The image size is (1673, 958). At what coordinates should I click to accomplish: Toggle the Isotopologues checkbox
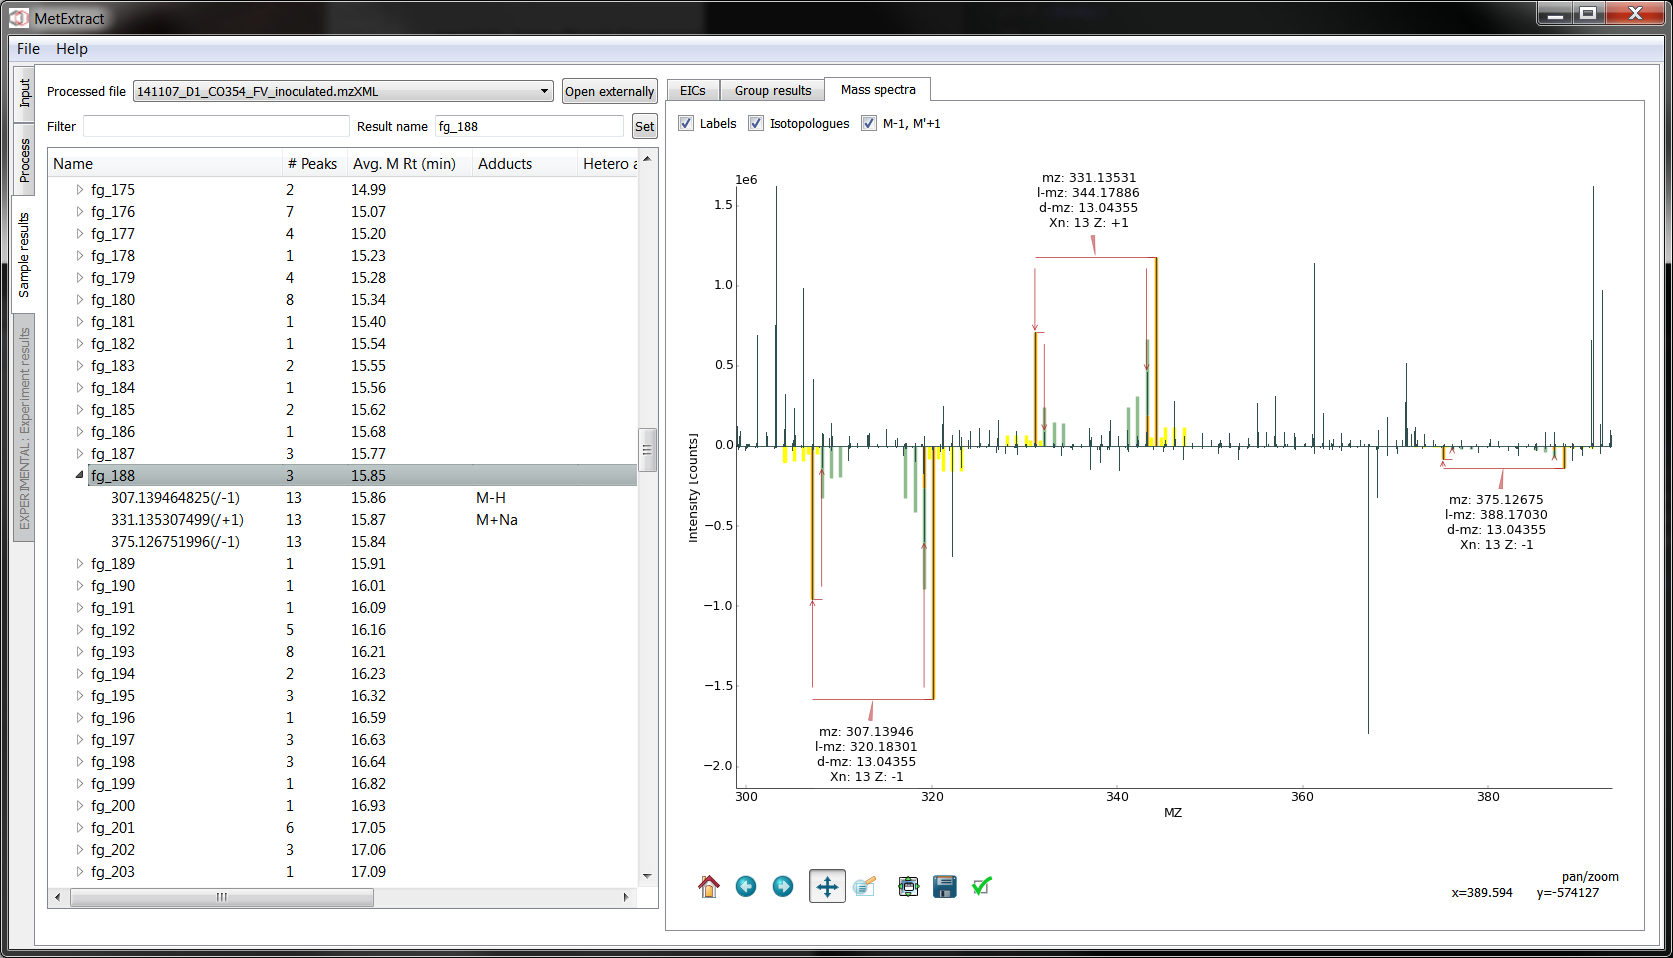pyautogui.click(x=756, y=123)
